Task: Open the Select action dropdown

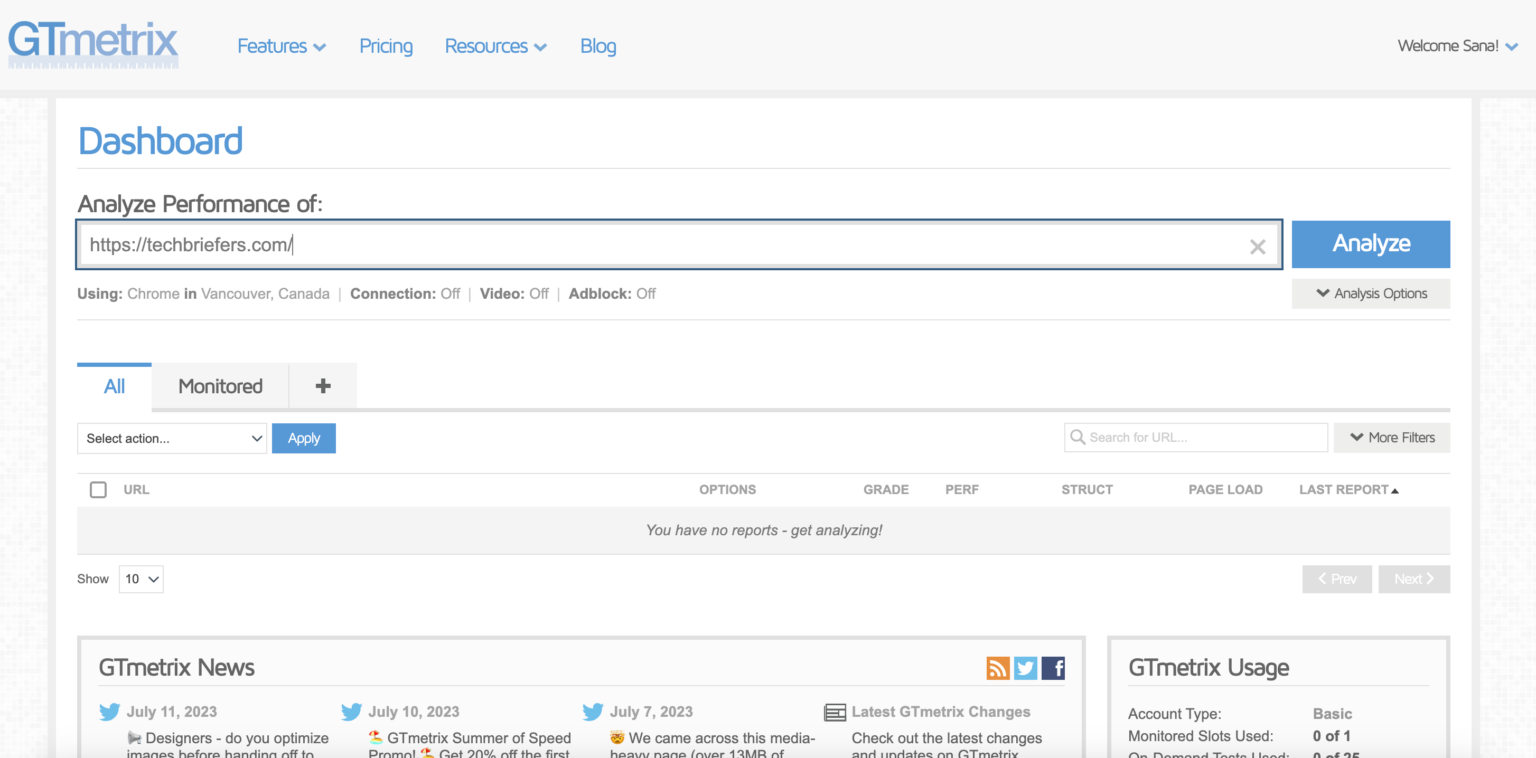Action: click(172, 438)
